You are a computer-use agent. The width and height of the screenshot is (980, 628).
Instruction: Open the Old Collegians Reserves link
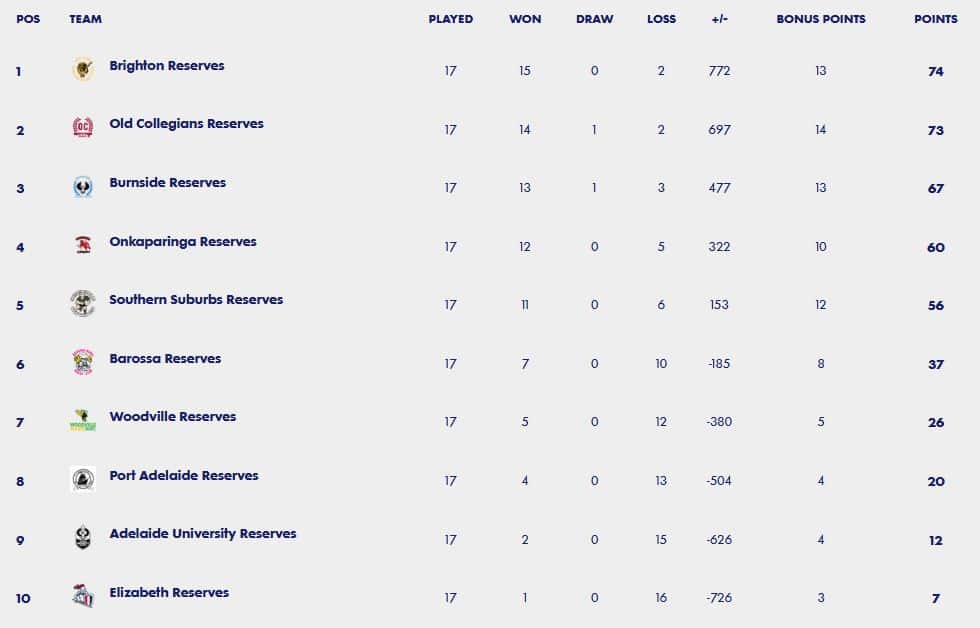click(186, 124)
